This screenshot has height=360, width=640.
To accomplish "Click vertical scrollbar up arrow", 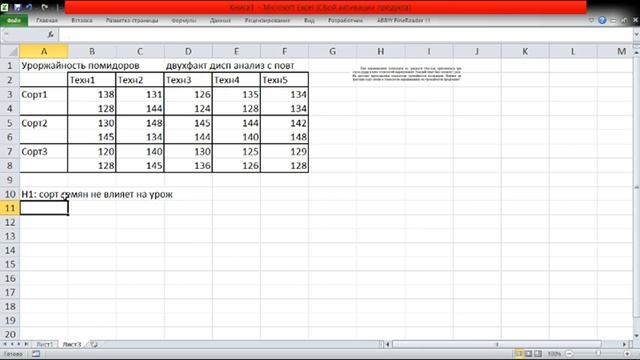I will click(636, 53).
